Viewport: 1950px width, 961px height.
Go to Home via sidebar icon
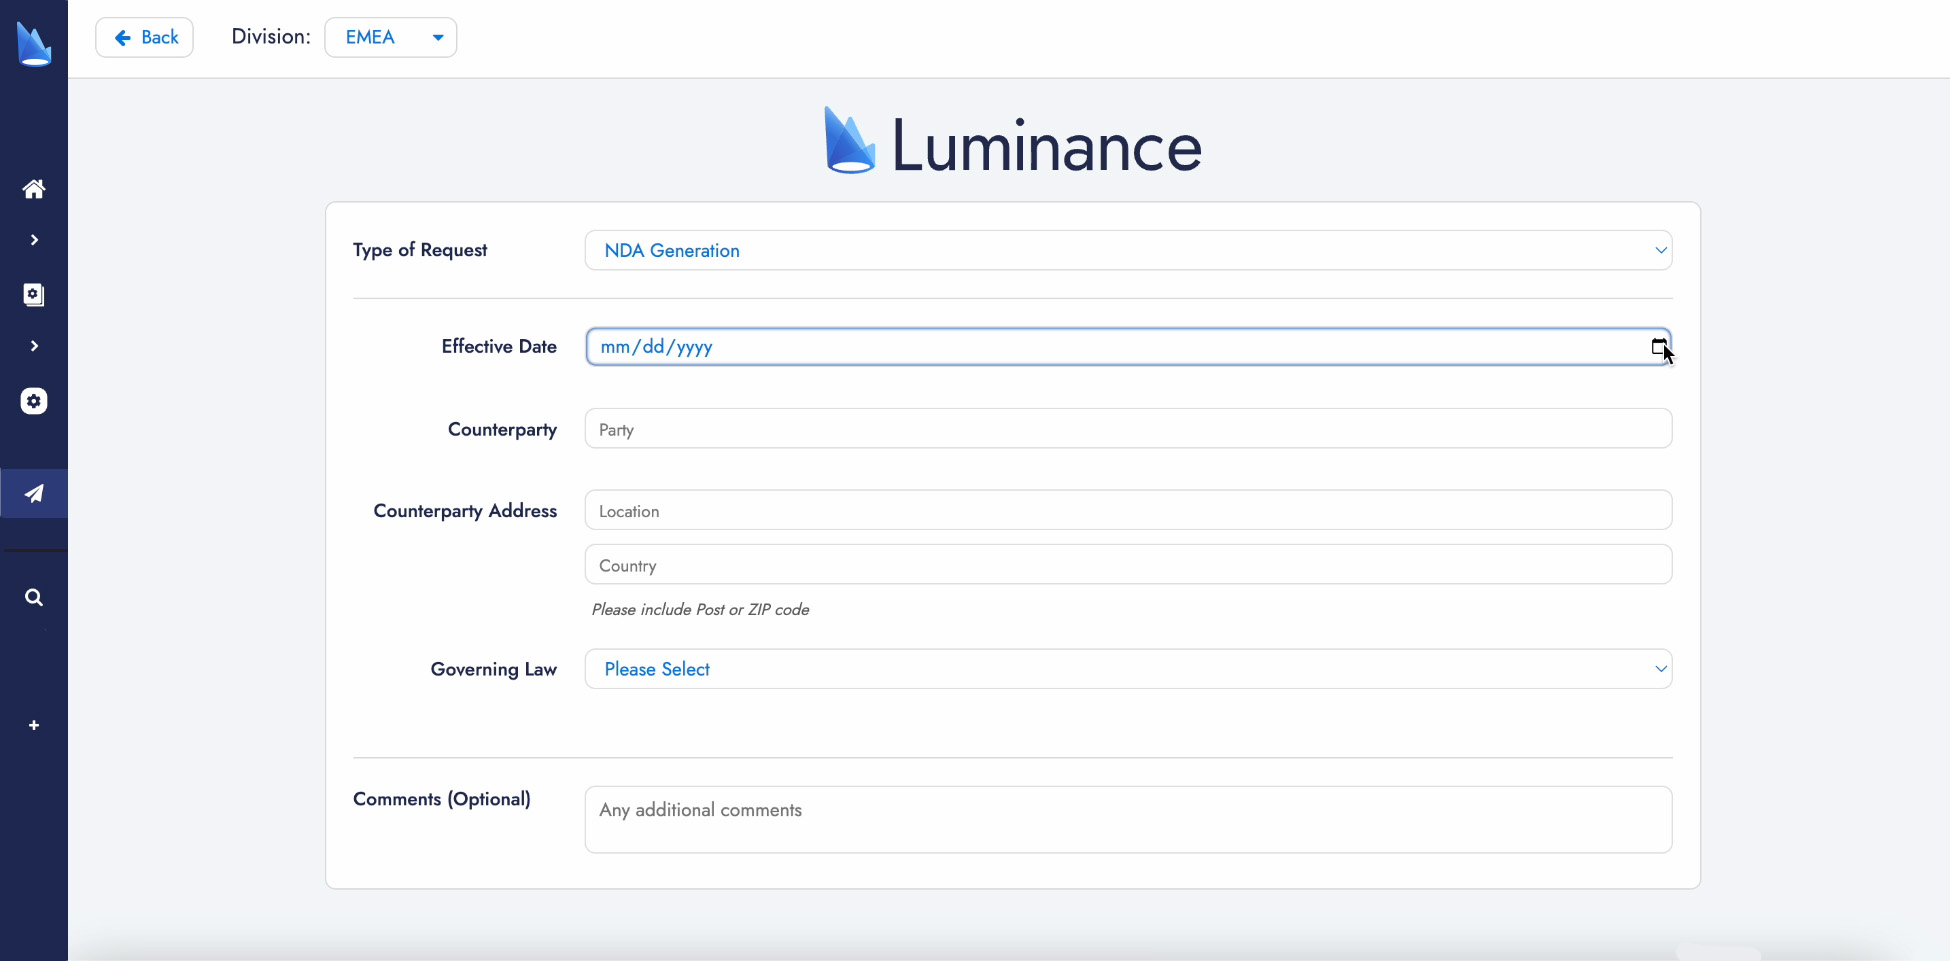[34, 189]
